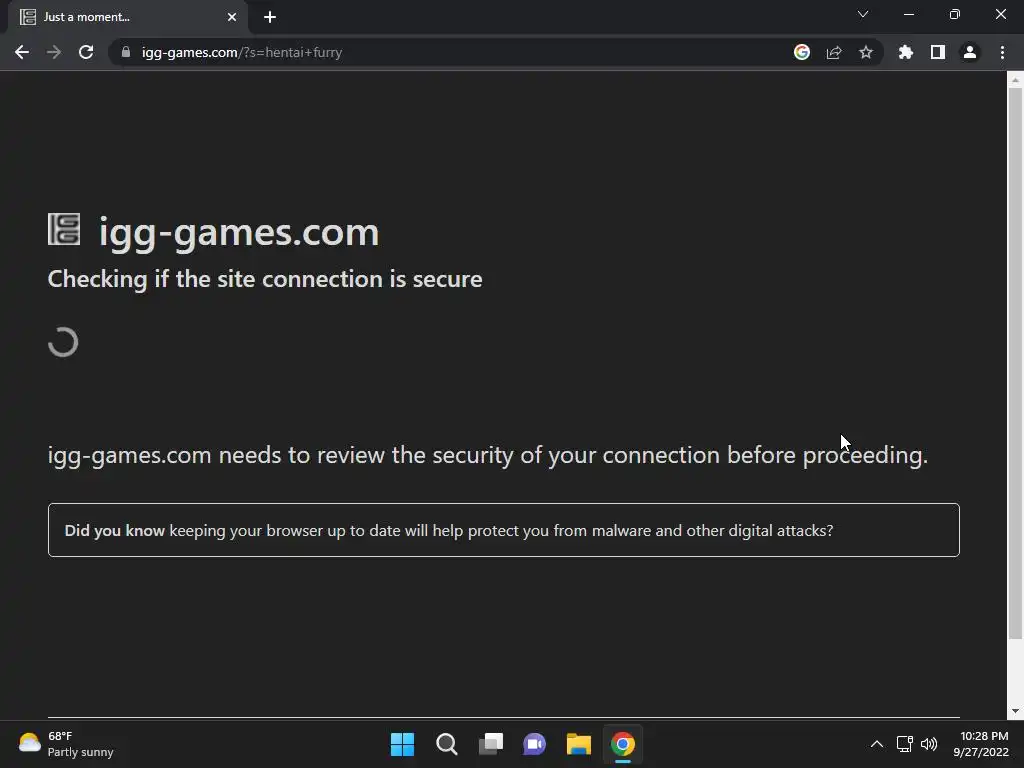Click the scrollbar down arrow

click(1015, 711)
